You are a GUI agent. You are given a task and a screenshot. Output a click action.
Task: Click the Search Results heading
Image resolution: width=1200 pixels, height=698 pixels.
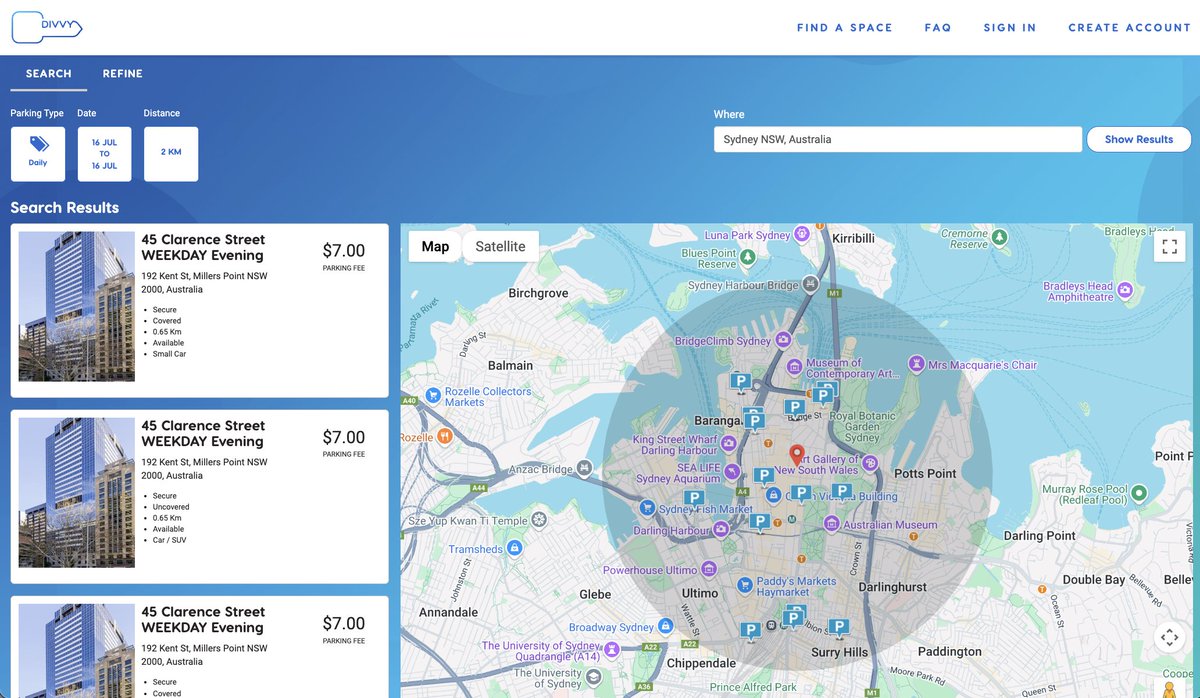65,208
